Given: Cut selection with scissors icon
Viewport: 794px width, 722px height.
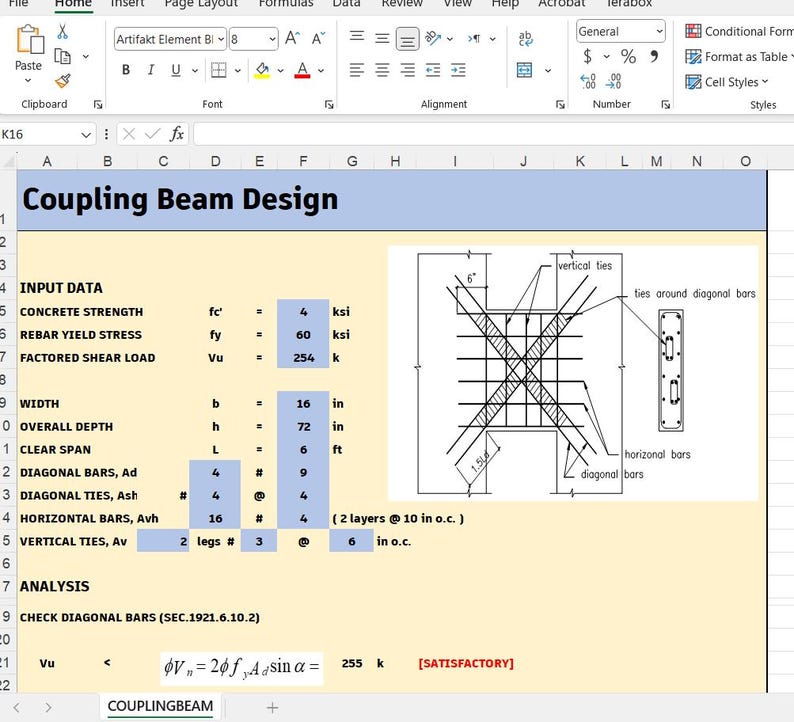Looking at the screenshot, I should [x=63, y=31].
